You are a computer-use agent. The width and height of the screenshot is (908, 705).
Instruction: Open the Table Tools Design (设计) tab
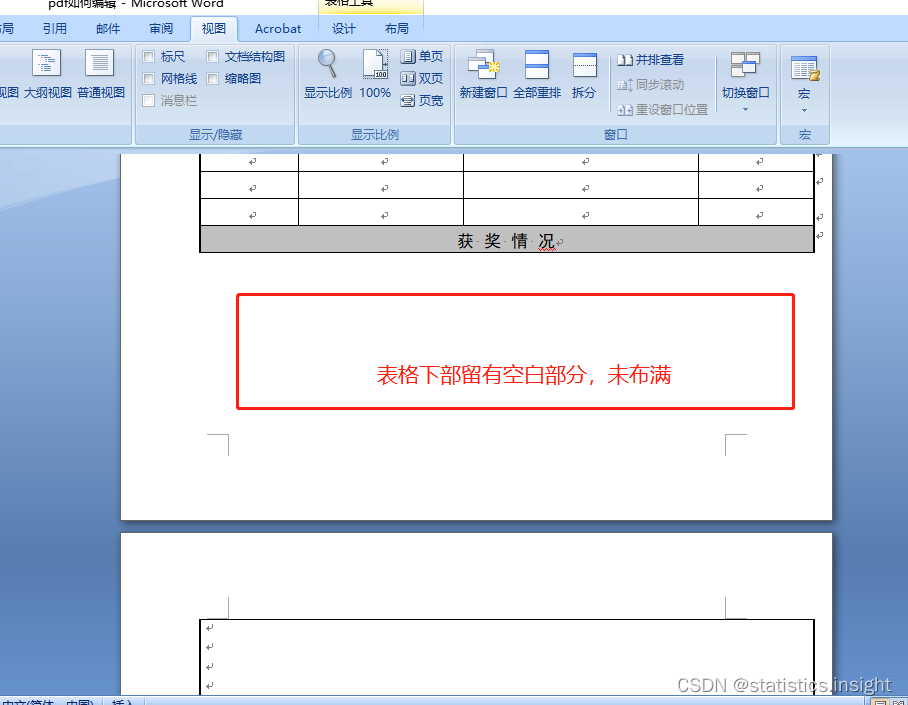click(344, 28)
